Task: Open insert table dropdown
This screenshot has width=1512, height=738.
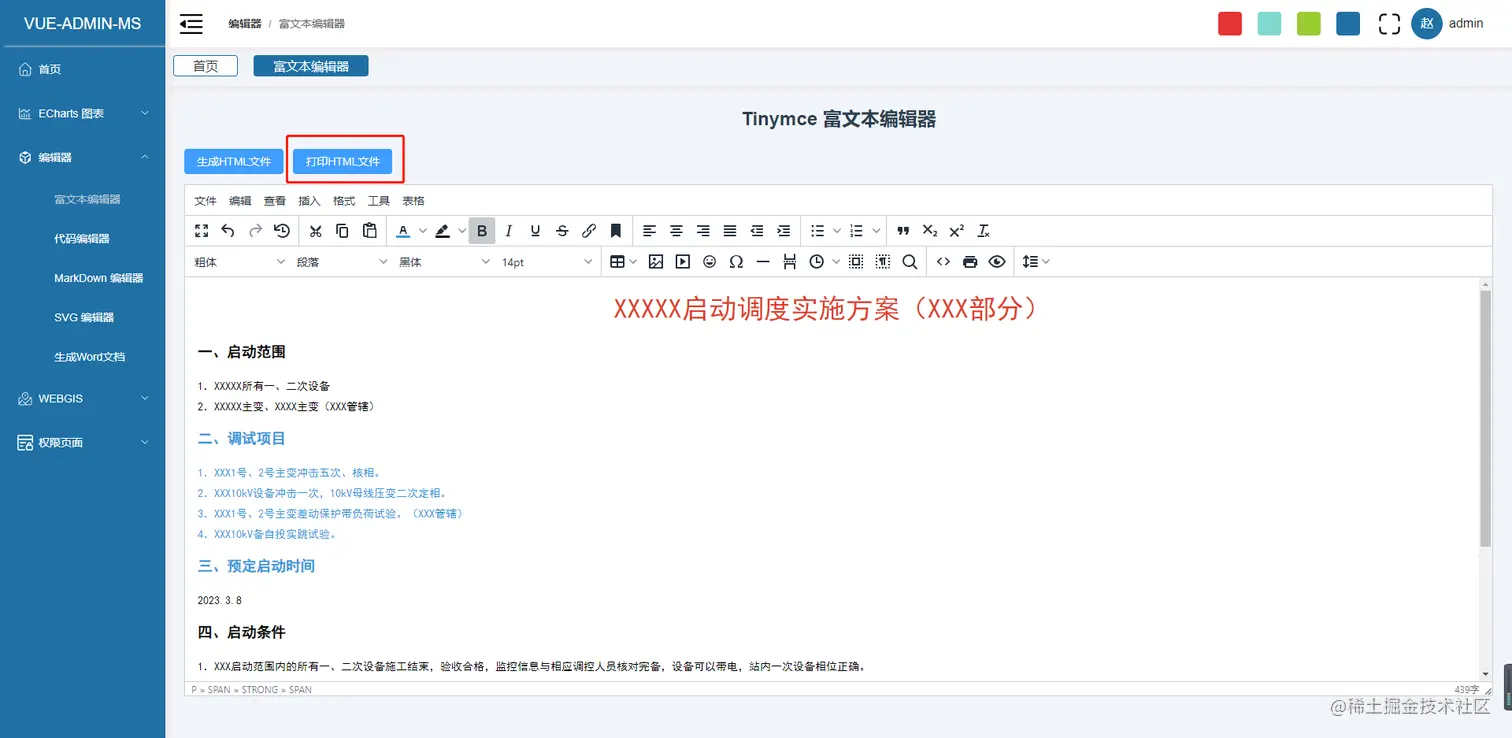Action: [x=623, y=262]
